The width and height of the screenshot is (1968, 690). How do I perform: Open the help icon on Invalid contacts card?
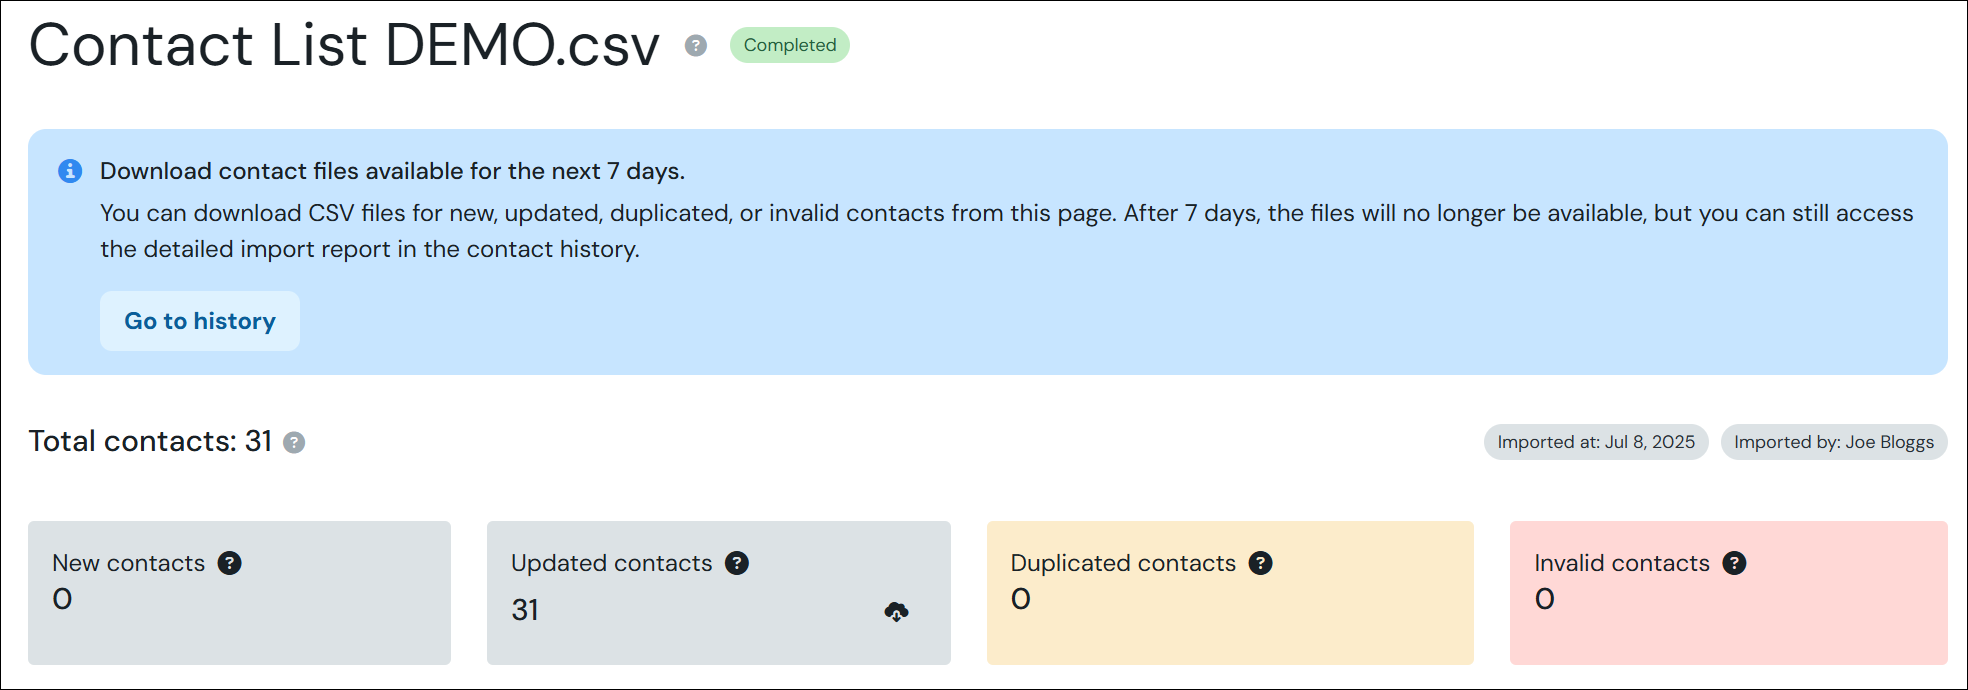(1736, 563)
